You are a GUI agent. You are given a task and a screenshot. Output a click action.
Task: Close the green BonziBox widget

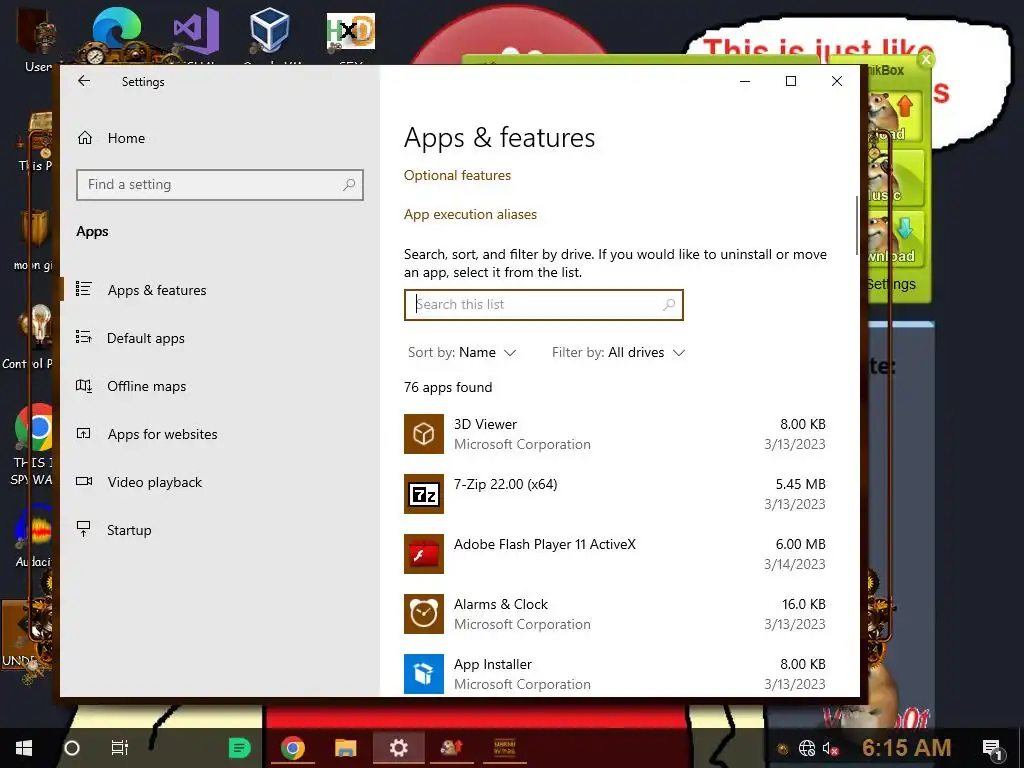pos(925,60)
